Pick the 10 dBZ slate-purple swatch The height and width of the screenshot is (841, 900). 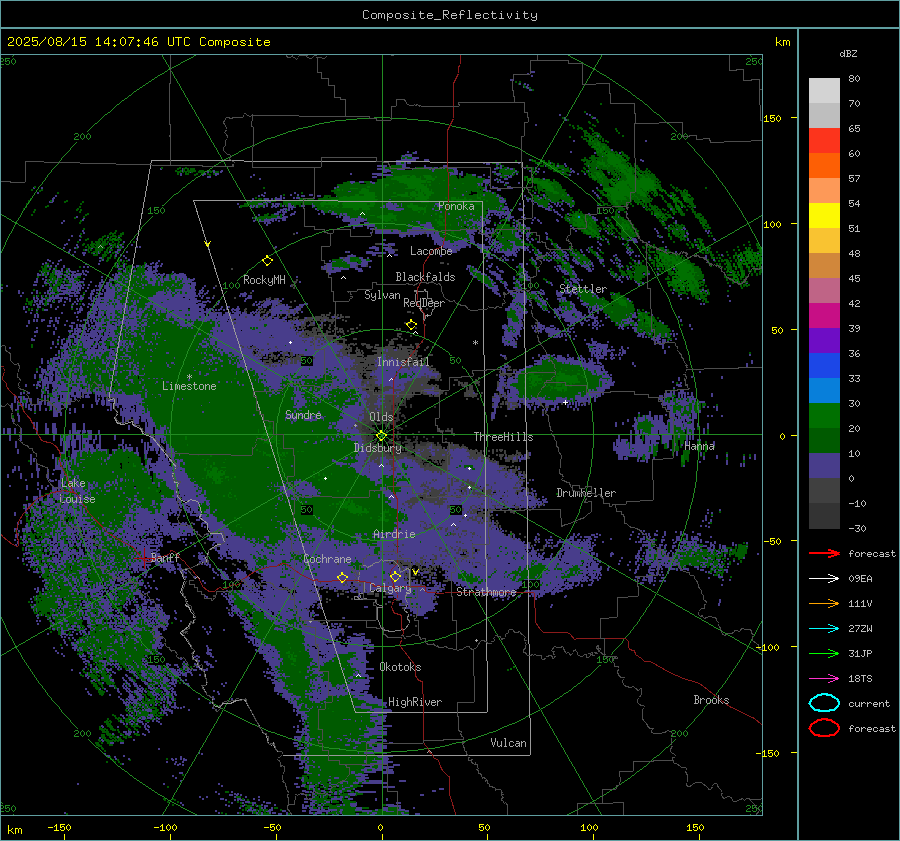(x=824, y=466)
